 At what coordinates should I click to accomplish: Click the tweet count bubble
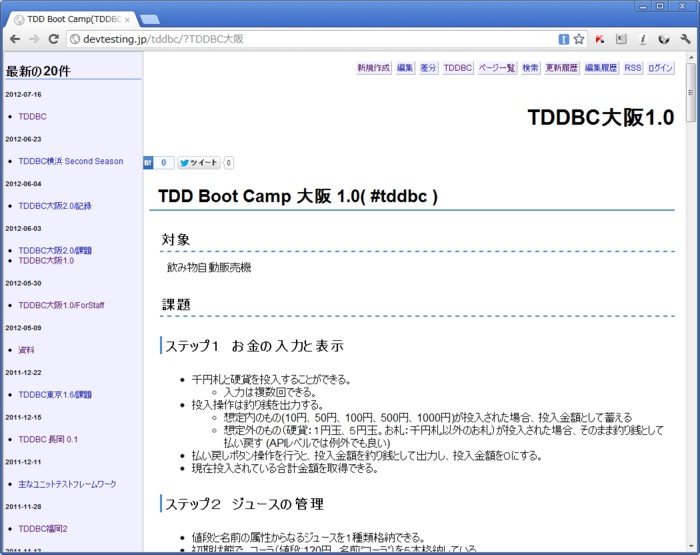[228, 163]
